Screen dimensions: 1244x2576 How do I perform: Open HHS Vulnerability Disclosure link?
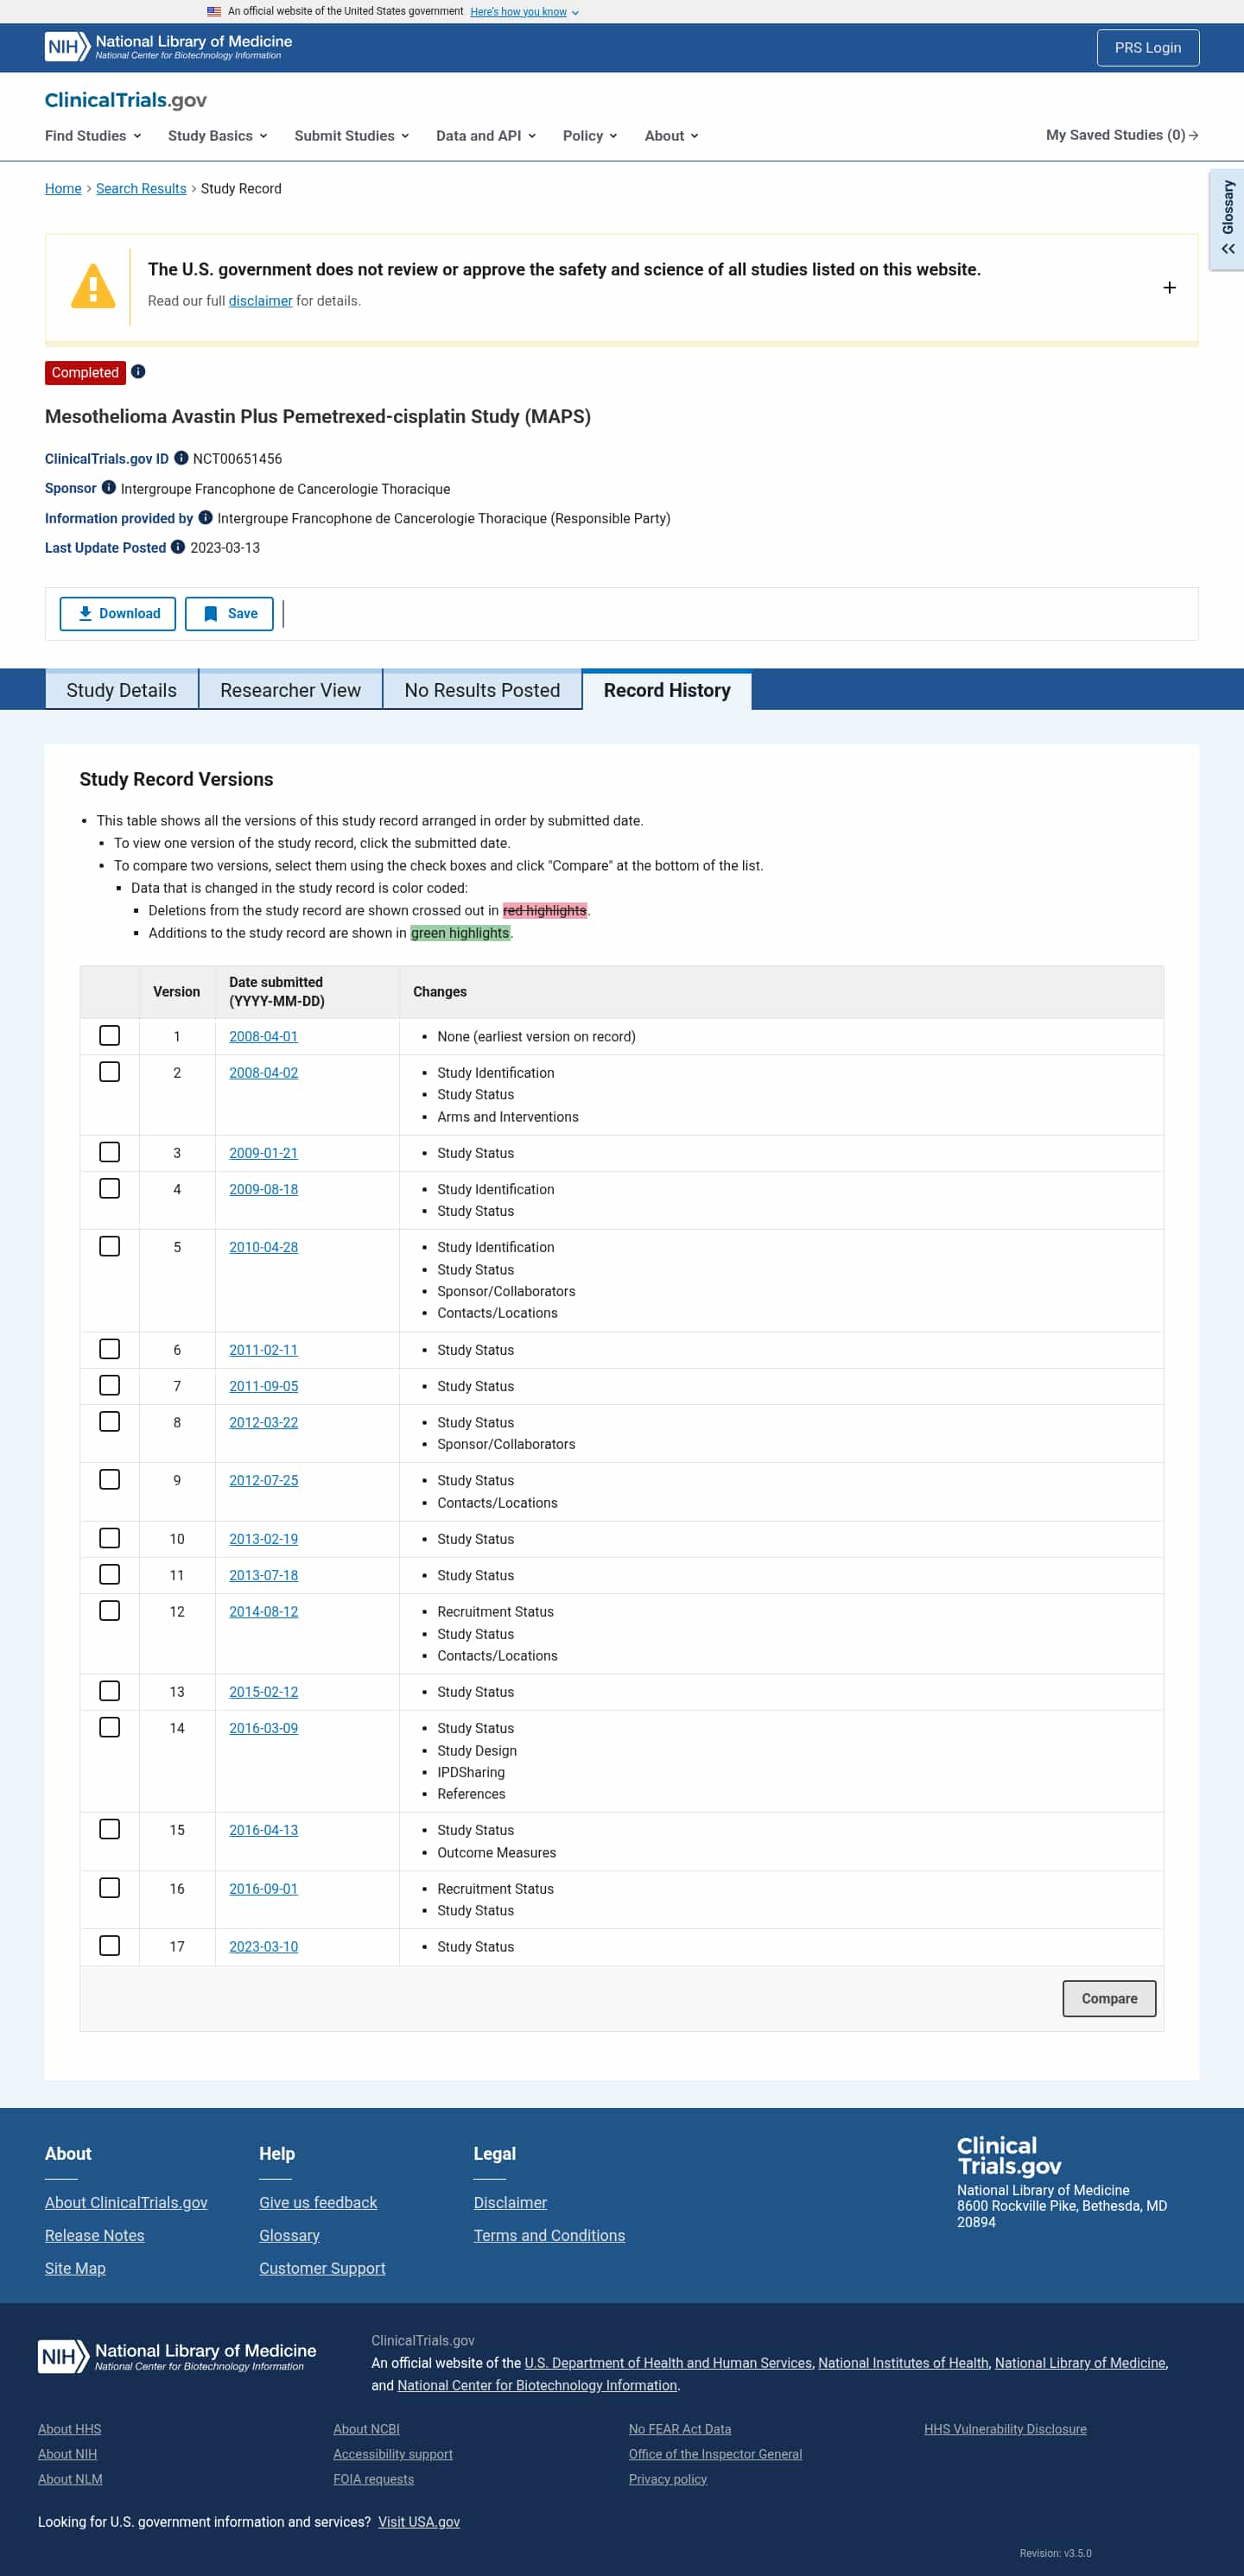(x=1005, y=2429)
